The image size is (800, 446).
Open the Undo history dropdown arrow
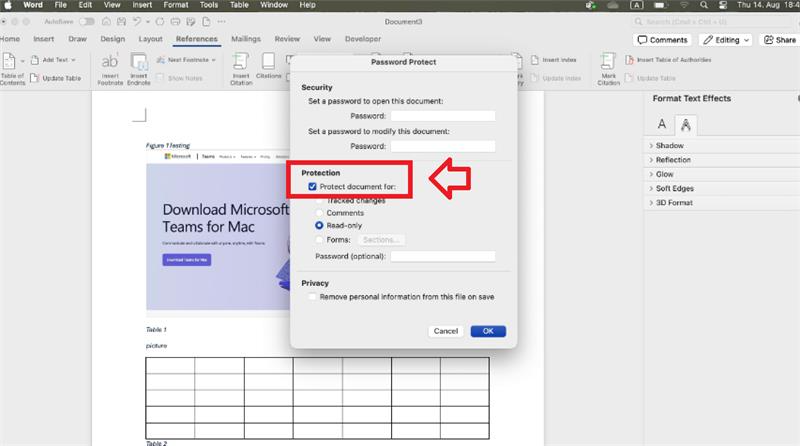point(148,22)
